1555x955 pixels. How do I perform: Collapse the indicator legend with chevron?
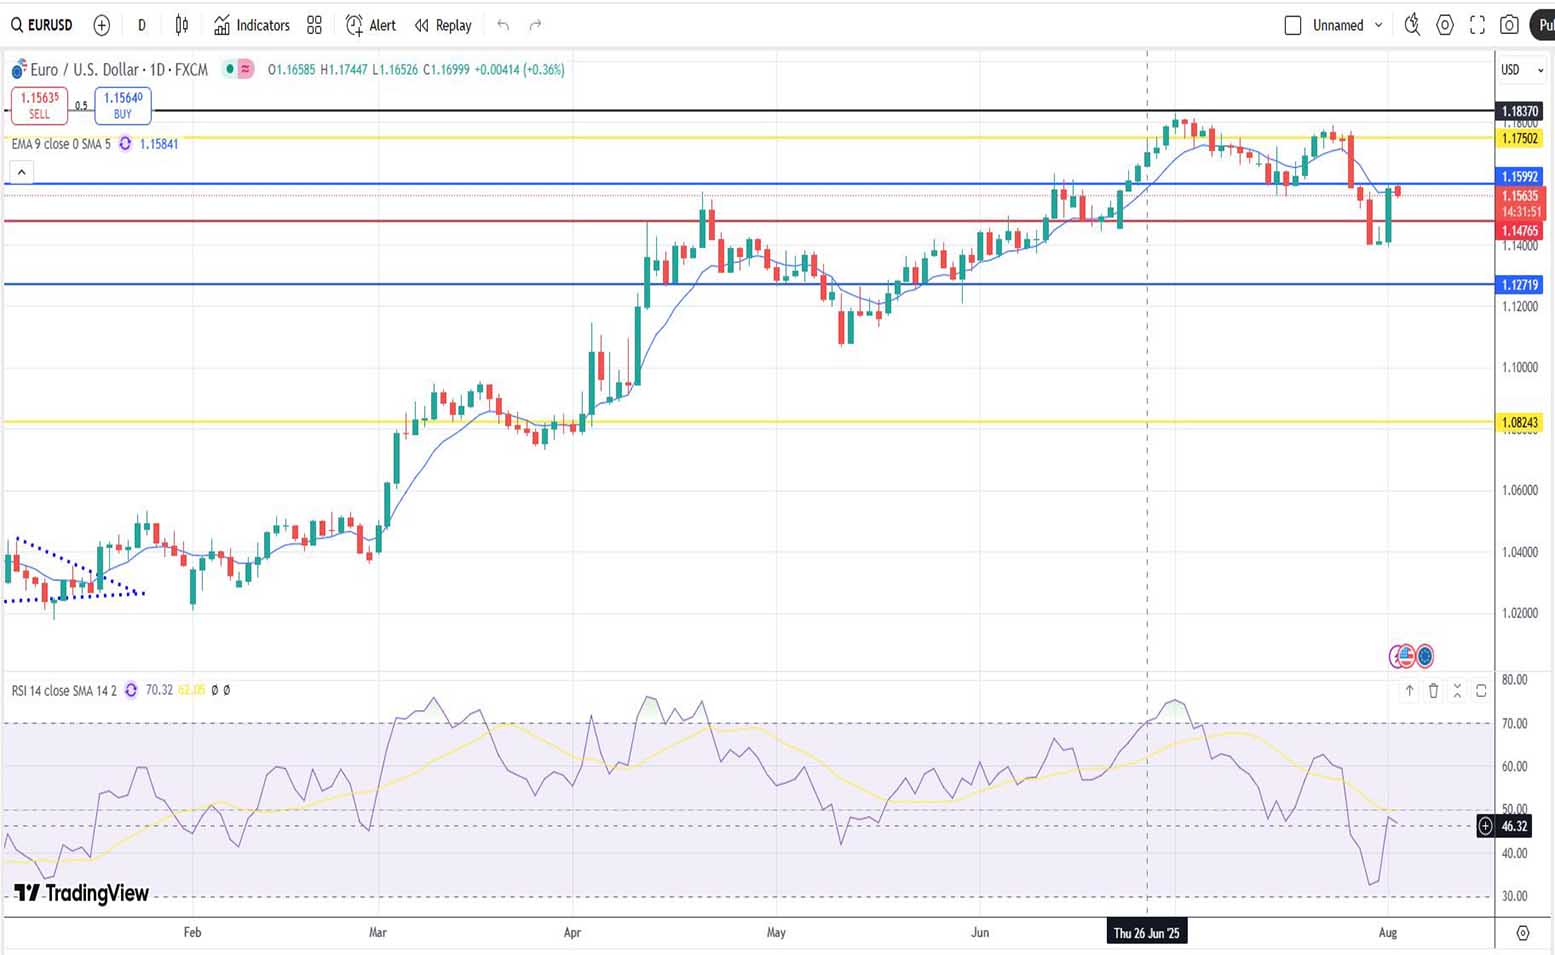tap(21, 173)
